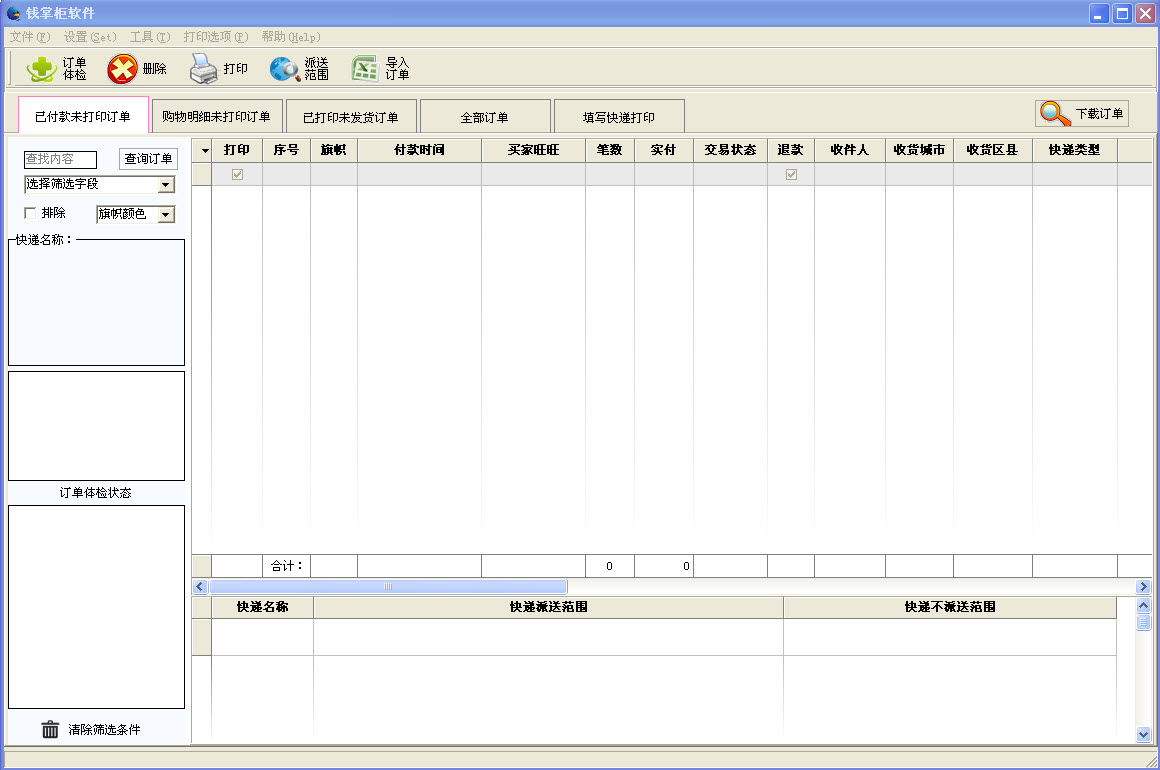Viewport: 1160px width, 770px height.
Task: Open the 打印选项(P) menu
Action: (x=216, y=37)
